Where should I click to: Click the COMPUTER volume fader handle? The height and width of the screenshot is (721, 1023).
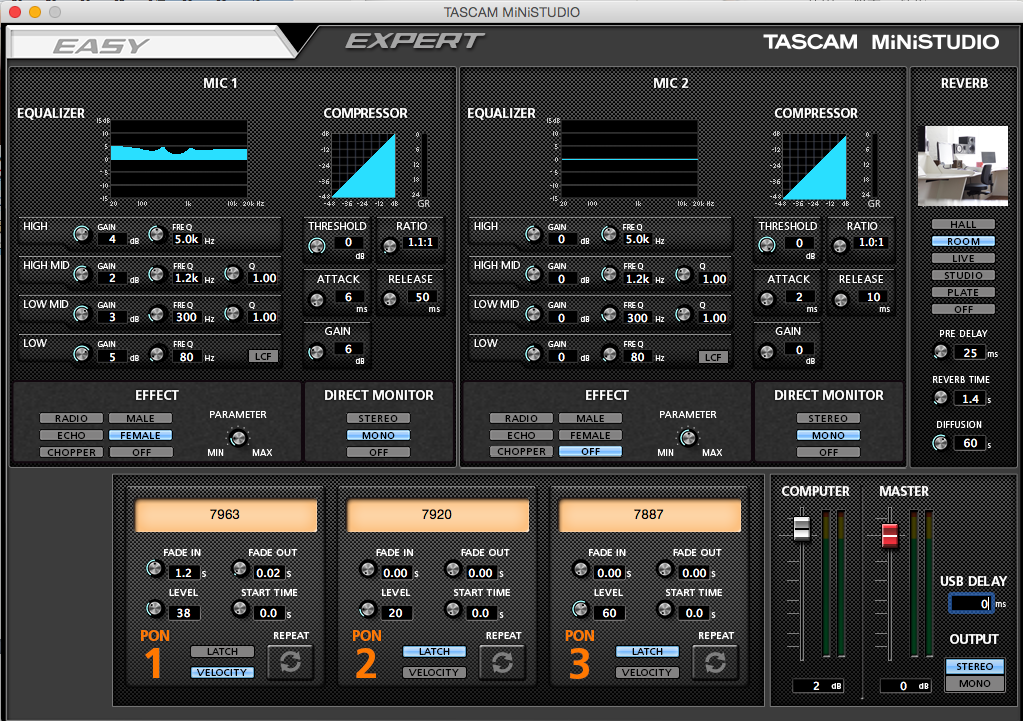click(802, 528)
